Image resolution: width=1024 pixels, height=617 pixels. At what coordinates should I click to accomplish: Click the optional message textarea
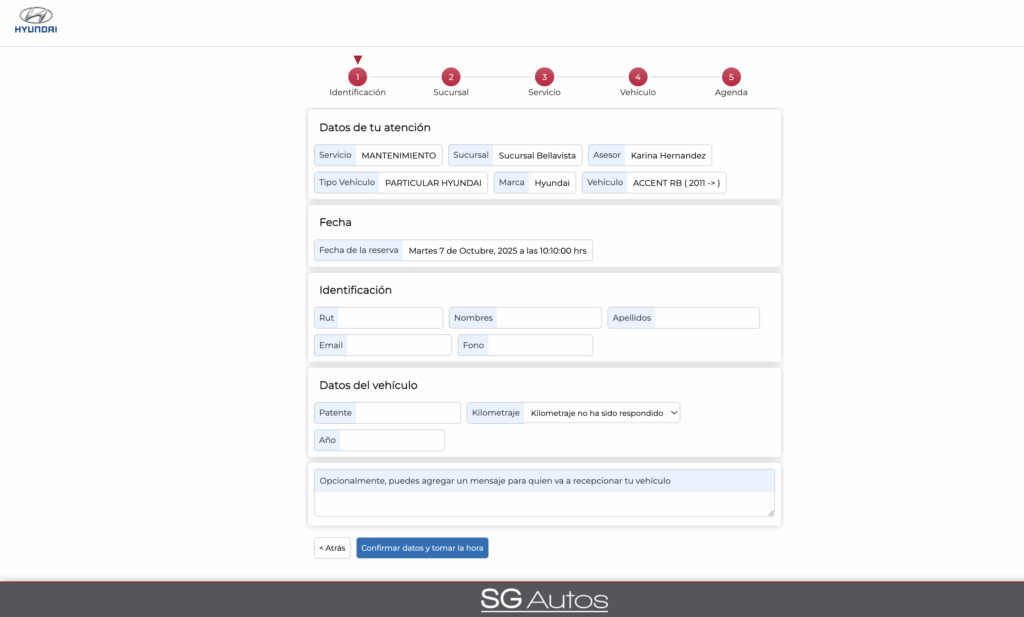543,504
